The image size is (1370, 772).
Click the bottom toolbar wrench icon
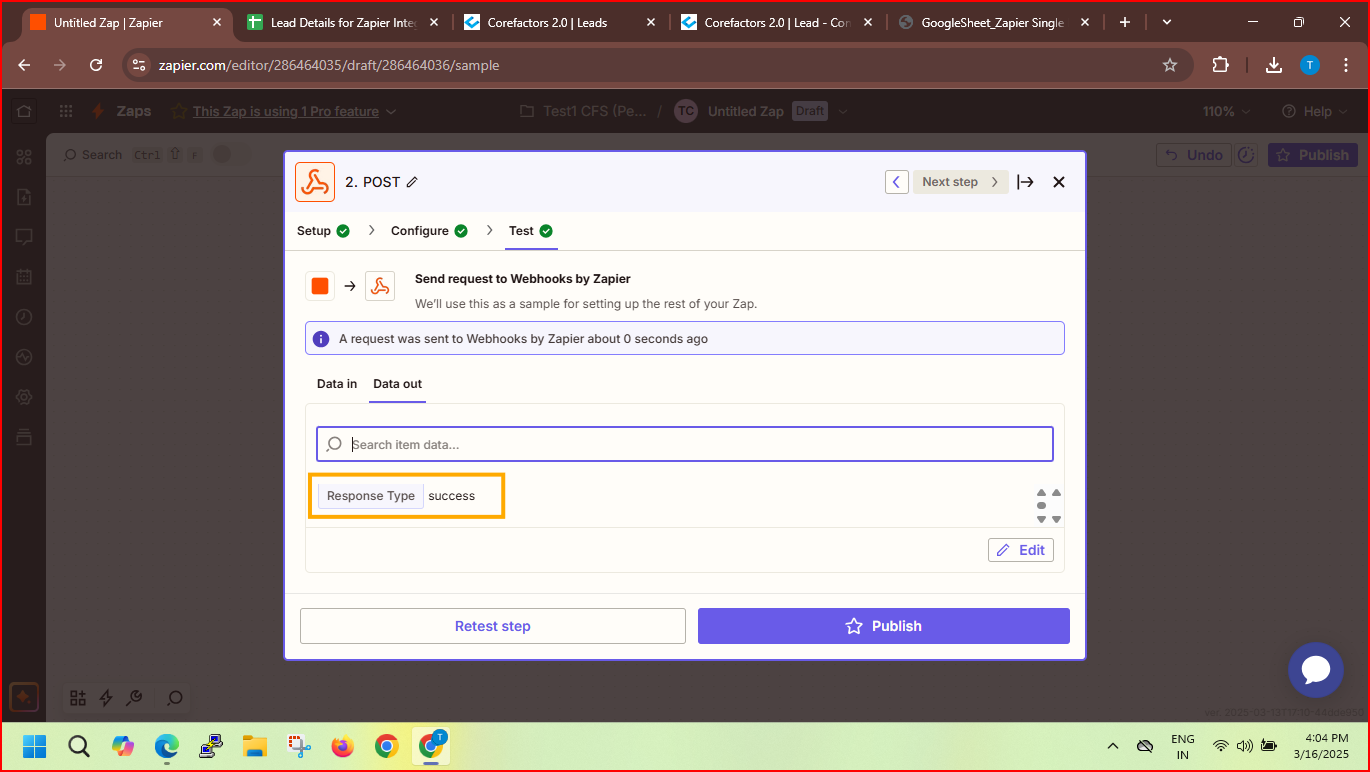click(x=134, y=698)
